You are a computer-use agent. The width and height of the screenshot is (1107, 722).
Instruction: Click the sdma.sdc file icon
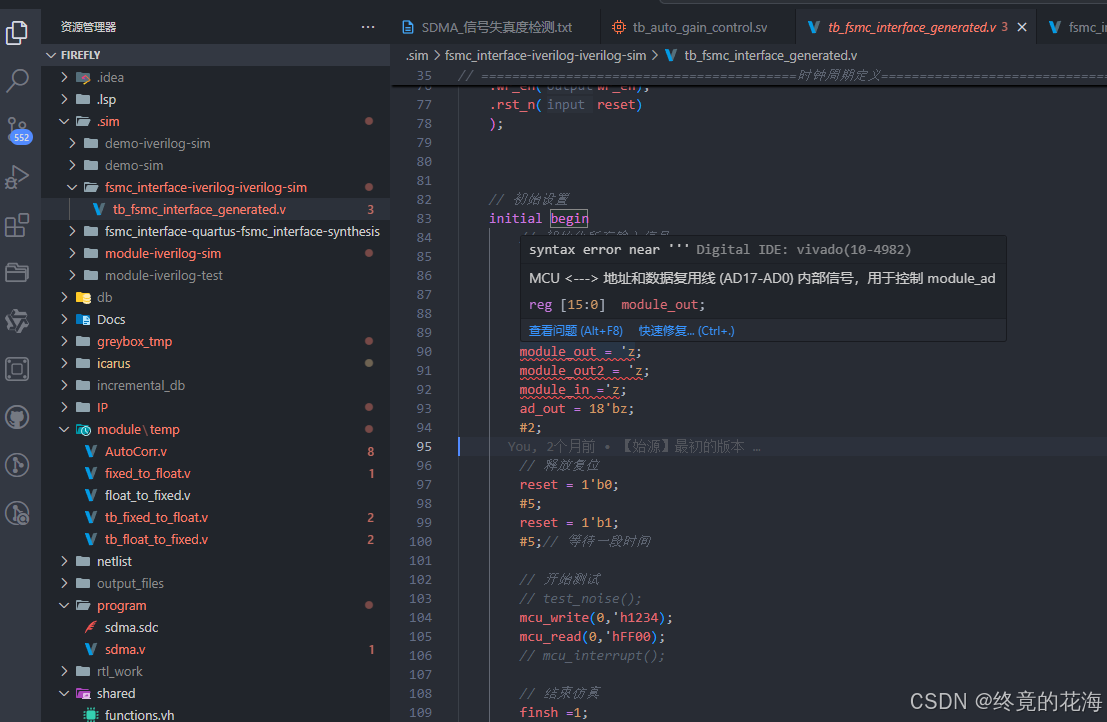[90, 627]
